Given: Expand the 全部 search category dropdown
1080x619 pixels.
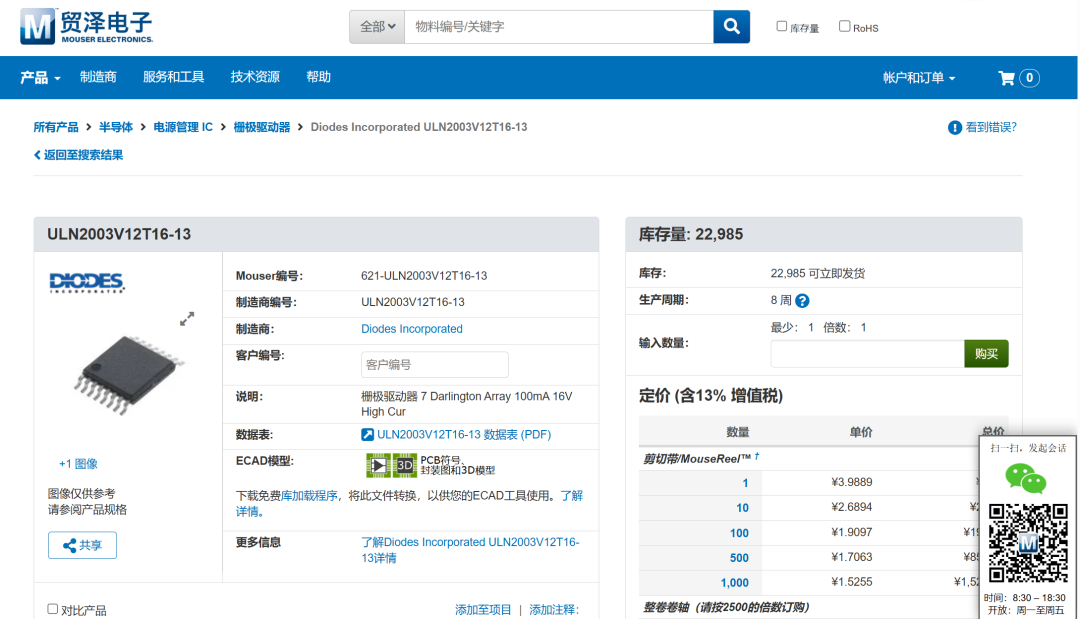Looking at the screenshot, I should coord(377,27).
